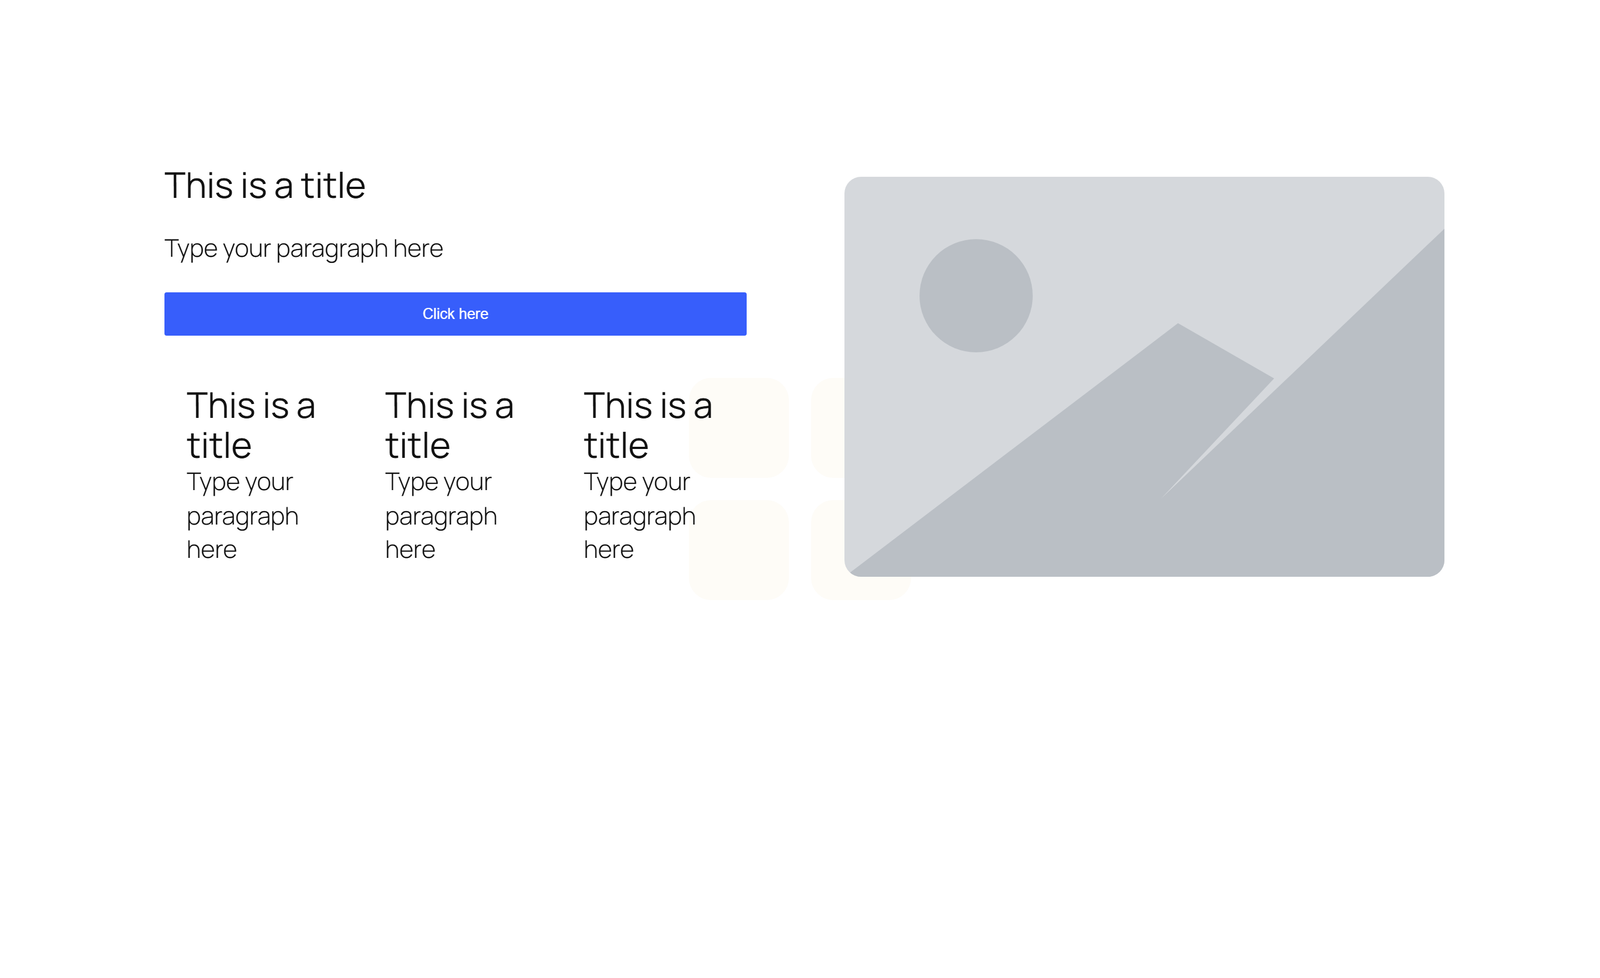1600x978 pixels.
Task: Select the middle column's paragraph text
Action: (440, 516)
